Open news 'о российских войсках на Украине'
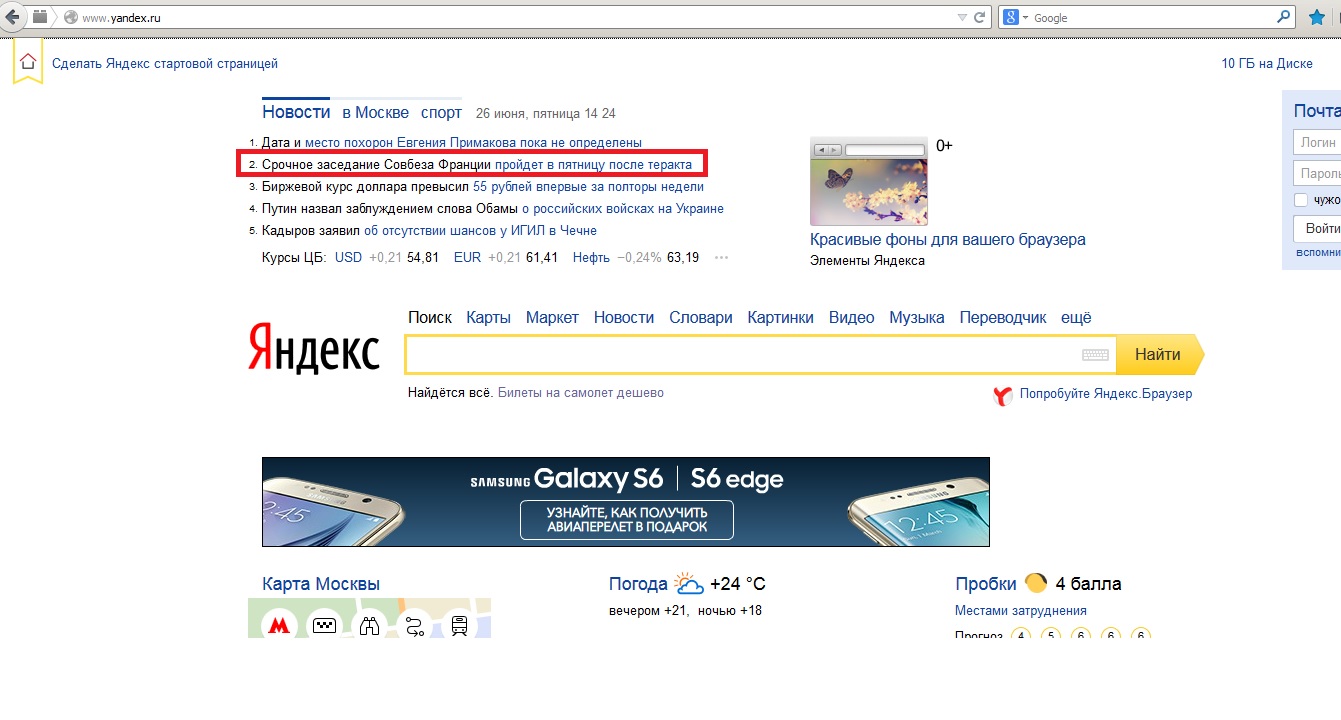1341x720 pixels. tap(623, 208)
